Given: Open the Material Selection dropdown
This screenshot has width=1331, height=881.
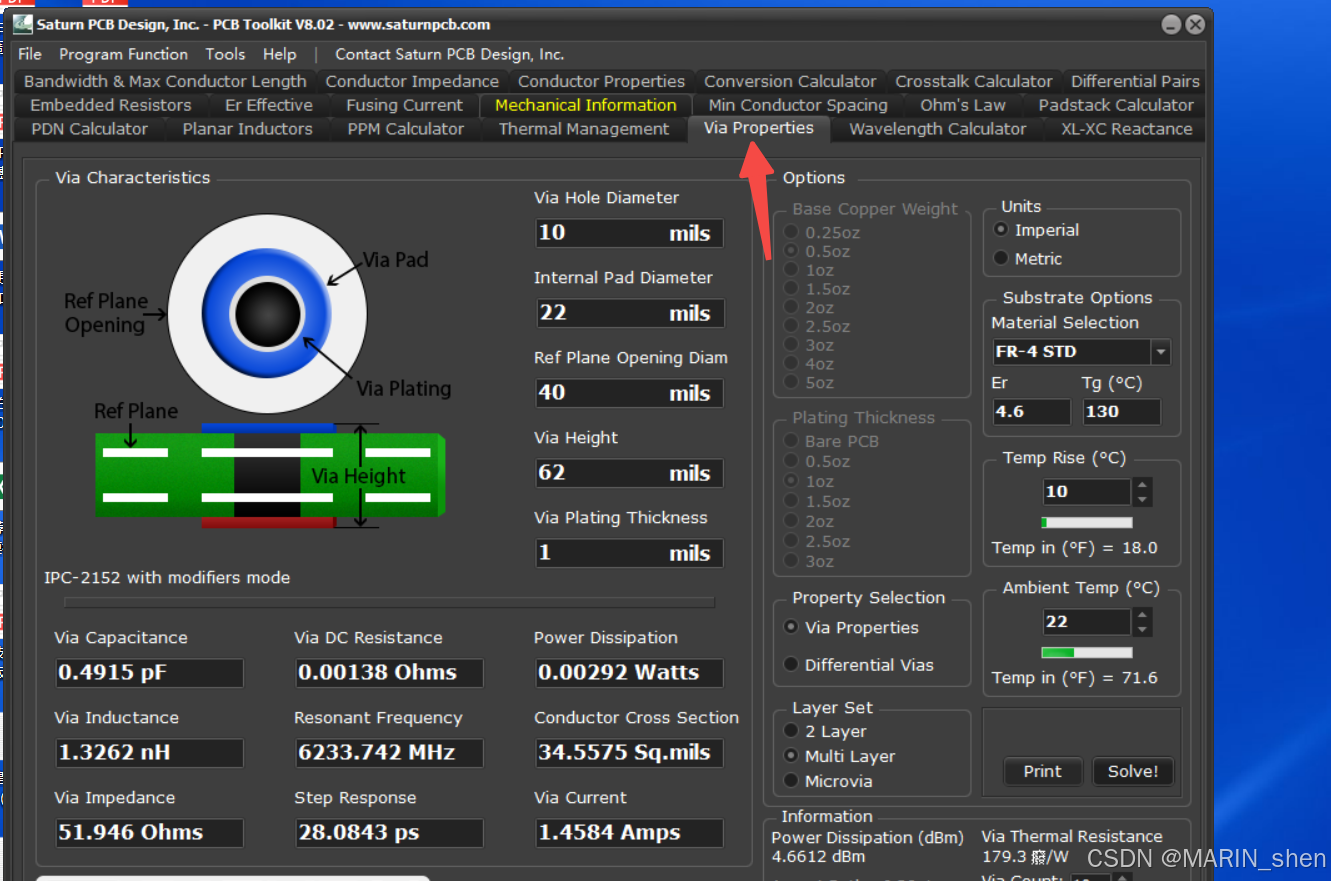Looking at the screenshot, I should point(1160,352).
